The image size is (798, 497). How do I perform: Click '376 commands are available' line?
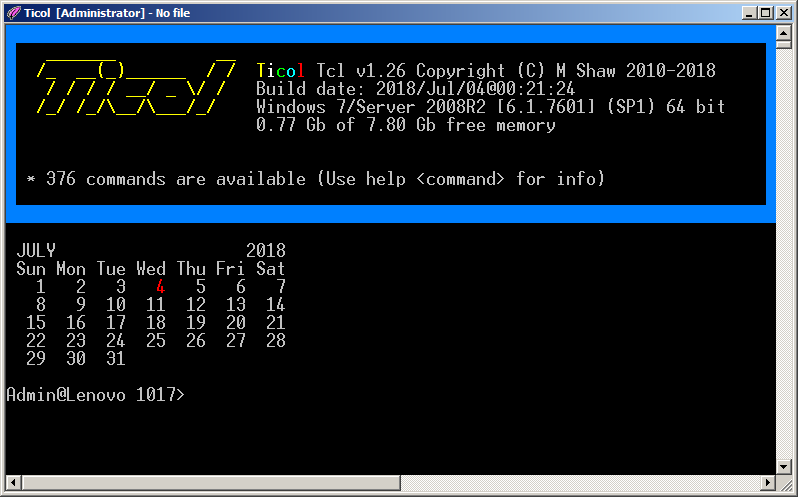(x=316, y=179)
